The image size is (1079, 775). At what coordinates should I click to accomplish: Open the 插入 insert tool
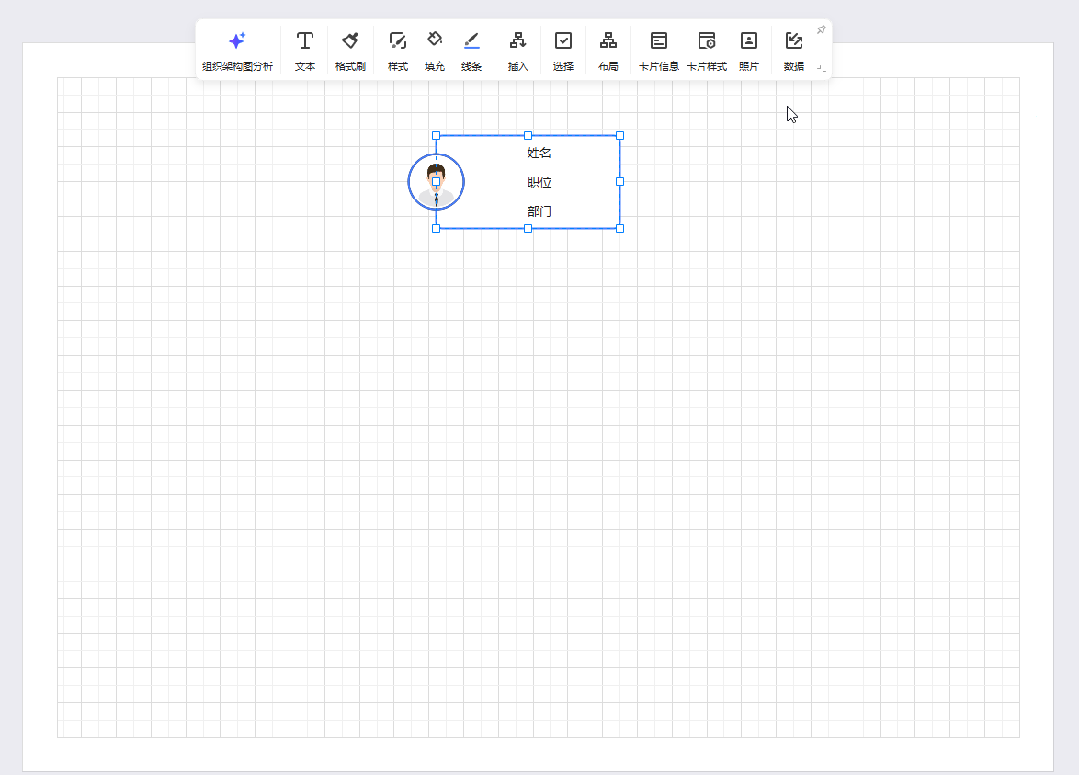(517, 51)
